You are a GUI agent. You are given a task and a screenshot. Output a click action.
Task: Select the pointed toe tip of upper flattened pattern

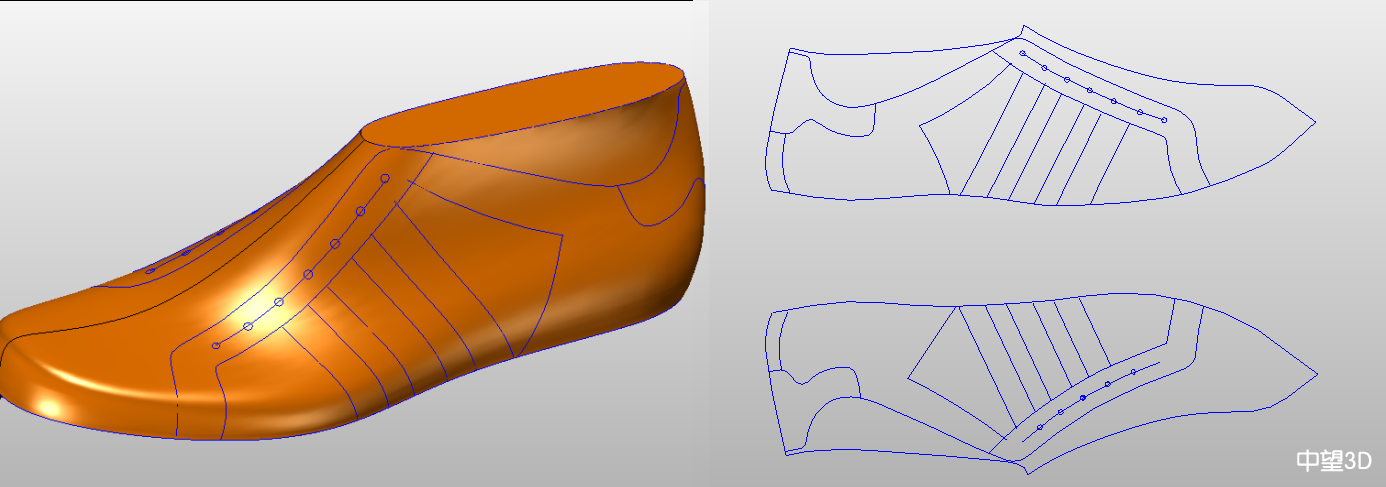click(1313, 122)
